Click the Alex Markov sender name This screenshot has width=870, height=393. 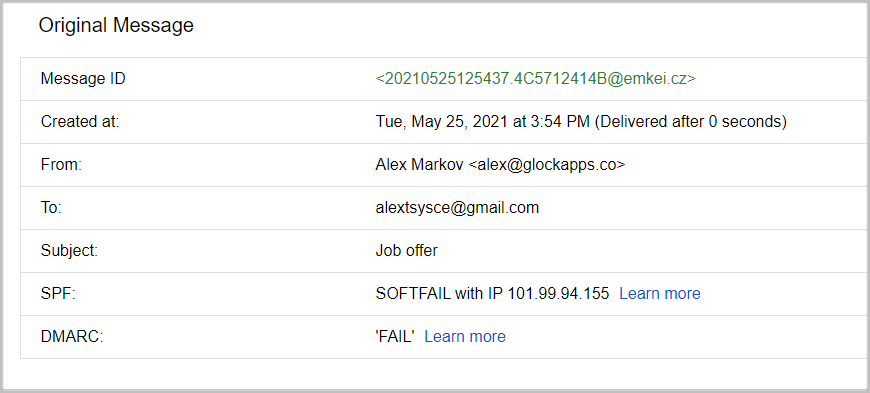point(419,165)
